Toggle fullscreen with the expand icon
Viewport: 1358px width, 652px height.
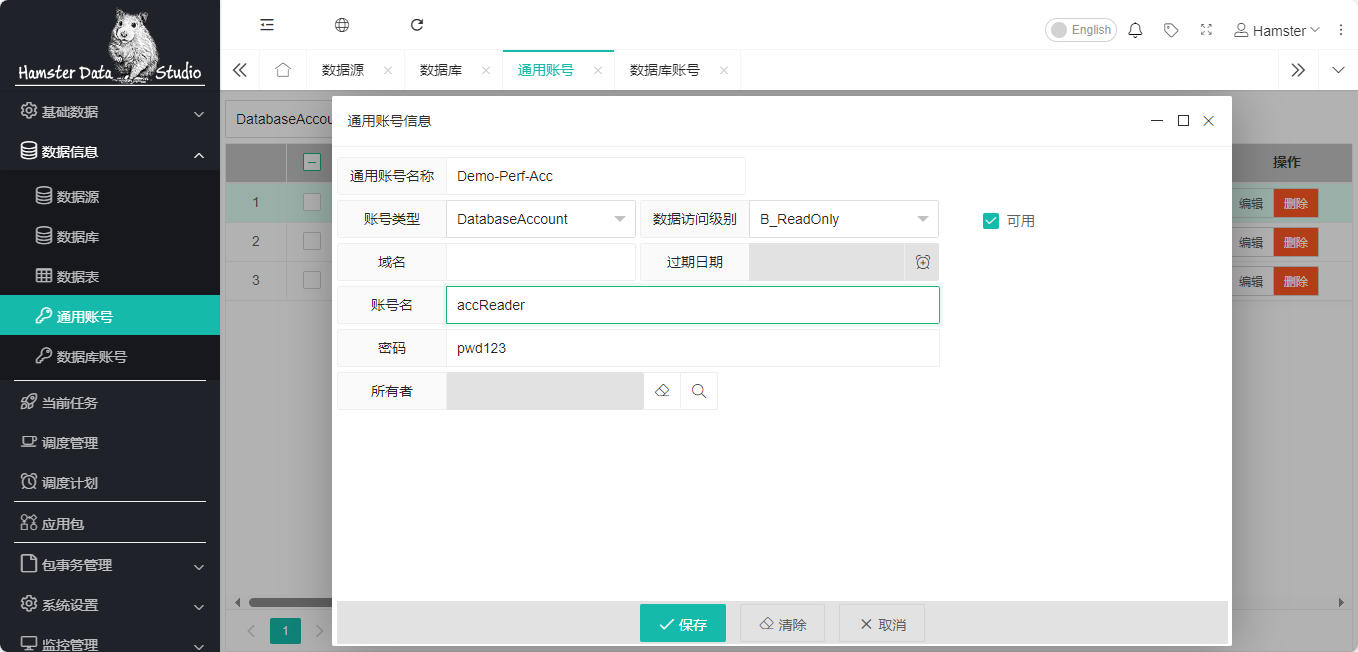pyautogui.click(x=1206, y=30)
